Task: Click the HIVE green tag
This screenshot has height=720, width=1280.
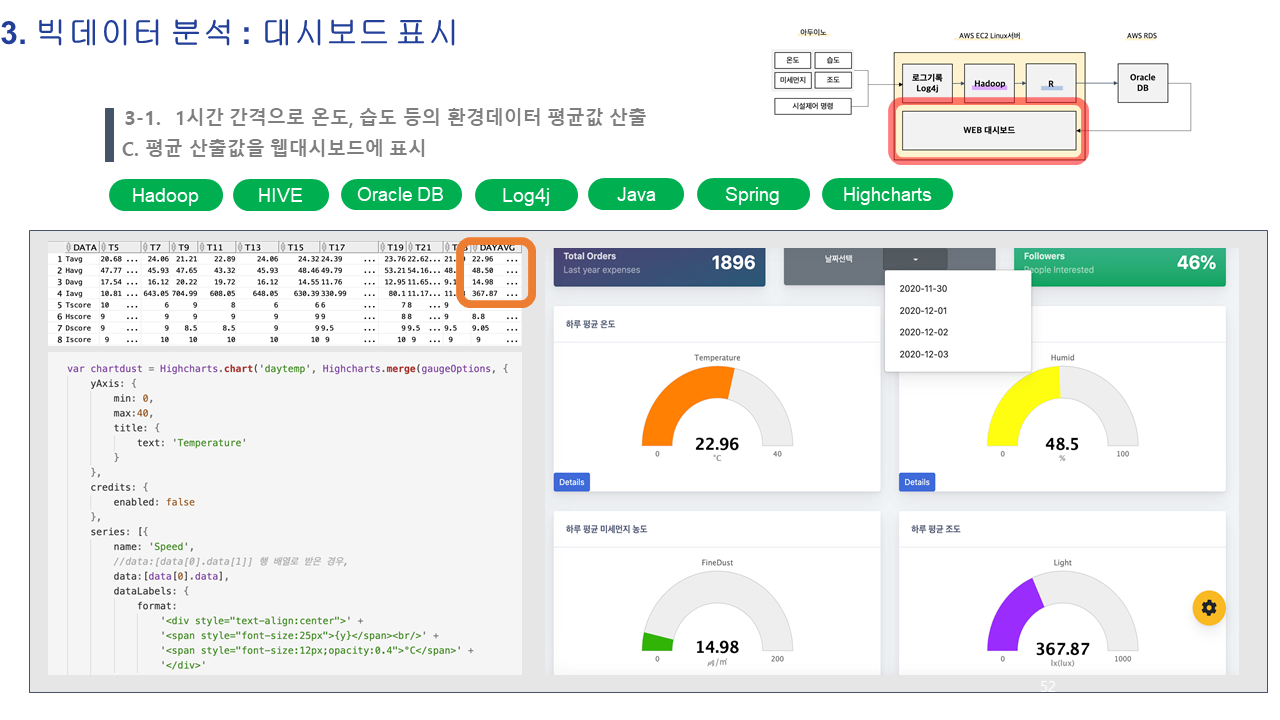Action: [x=280, y=195]
